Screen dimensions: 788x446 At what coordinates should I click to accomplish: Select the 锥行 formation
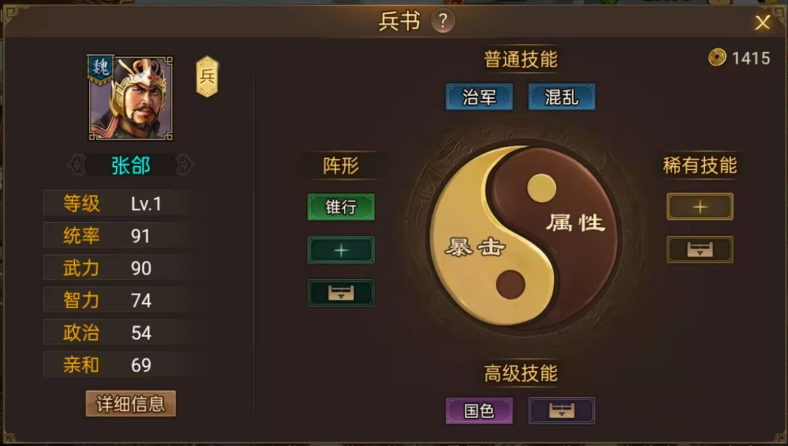341,207
